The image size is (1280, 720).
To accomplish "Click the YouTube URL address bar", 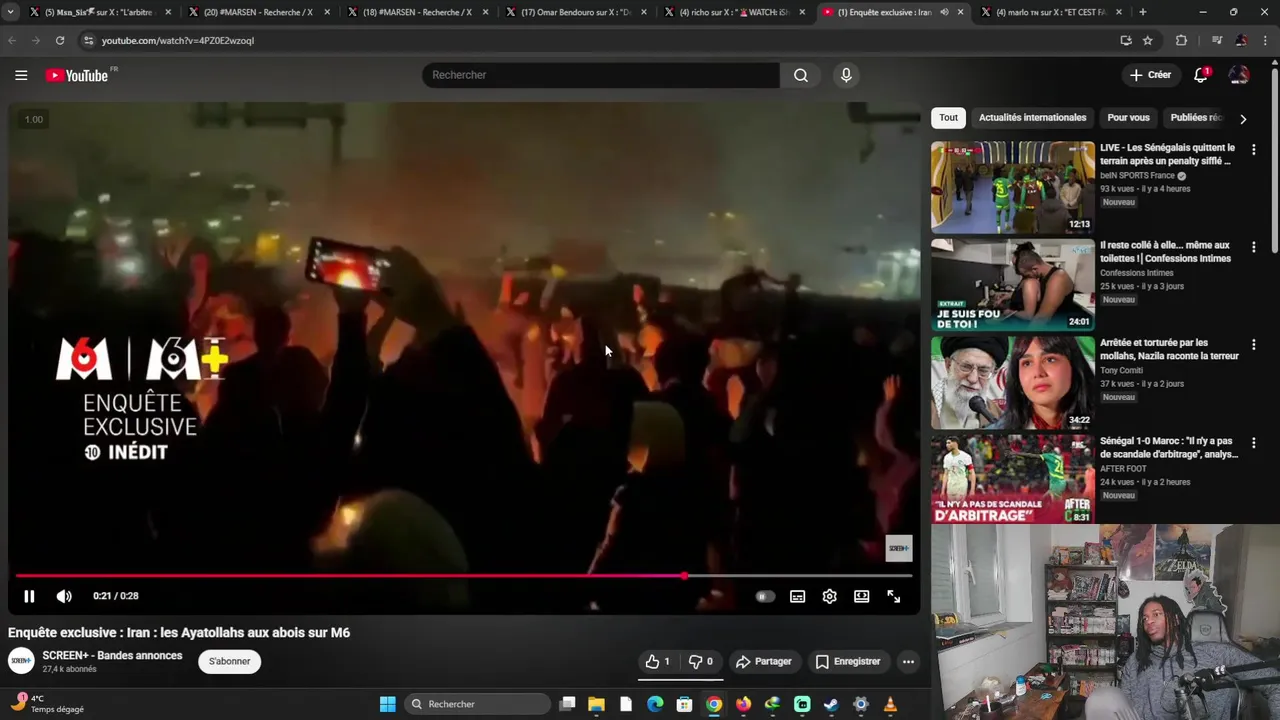I will pyautogui.click(x=600, y=40).
